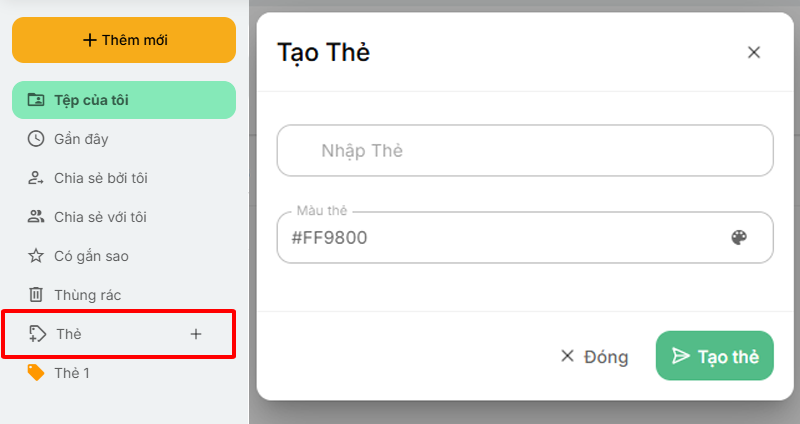Viewport: 800px width, 424px height.
Task: Click the plus icon next to Thẻ
Action: tap(196, 334)
